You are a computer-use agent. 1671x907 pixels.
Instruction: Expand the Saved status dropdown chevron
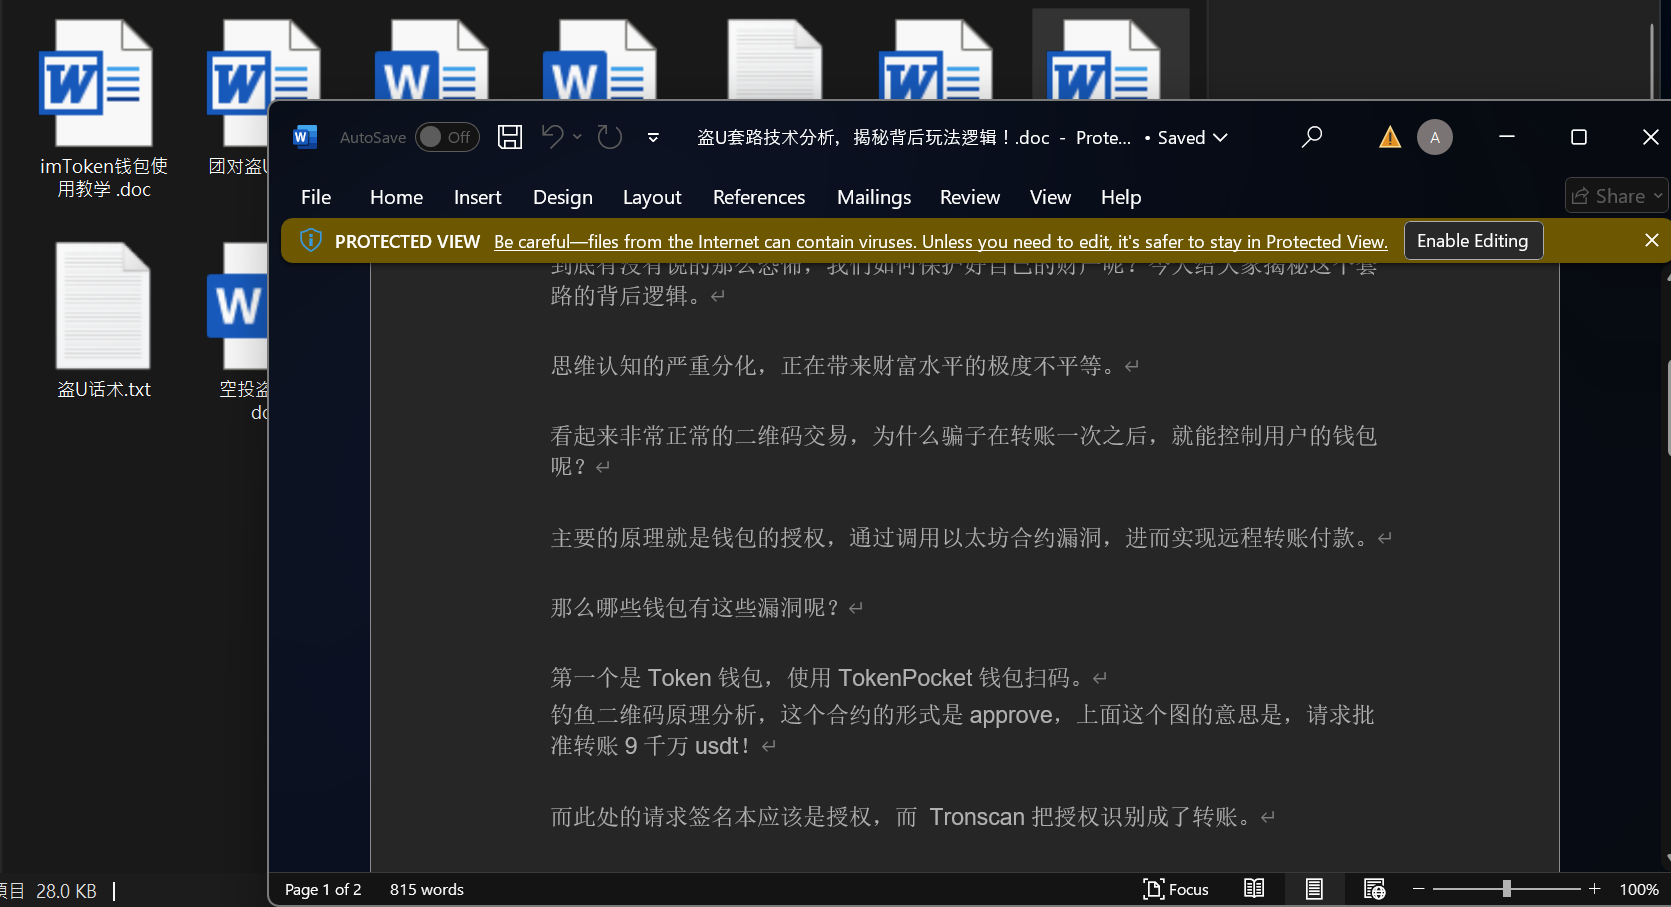coord(1221,138)
